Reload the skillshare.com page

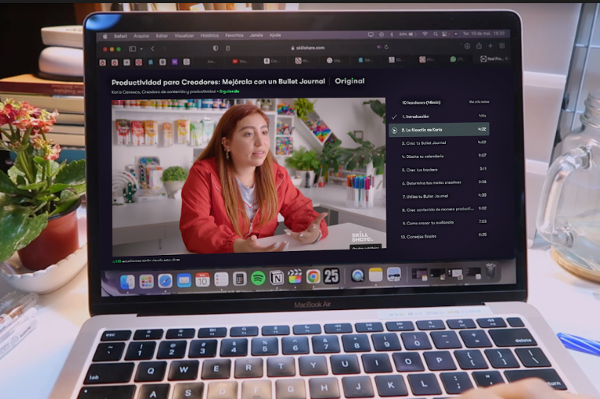386,47
